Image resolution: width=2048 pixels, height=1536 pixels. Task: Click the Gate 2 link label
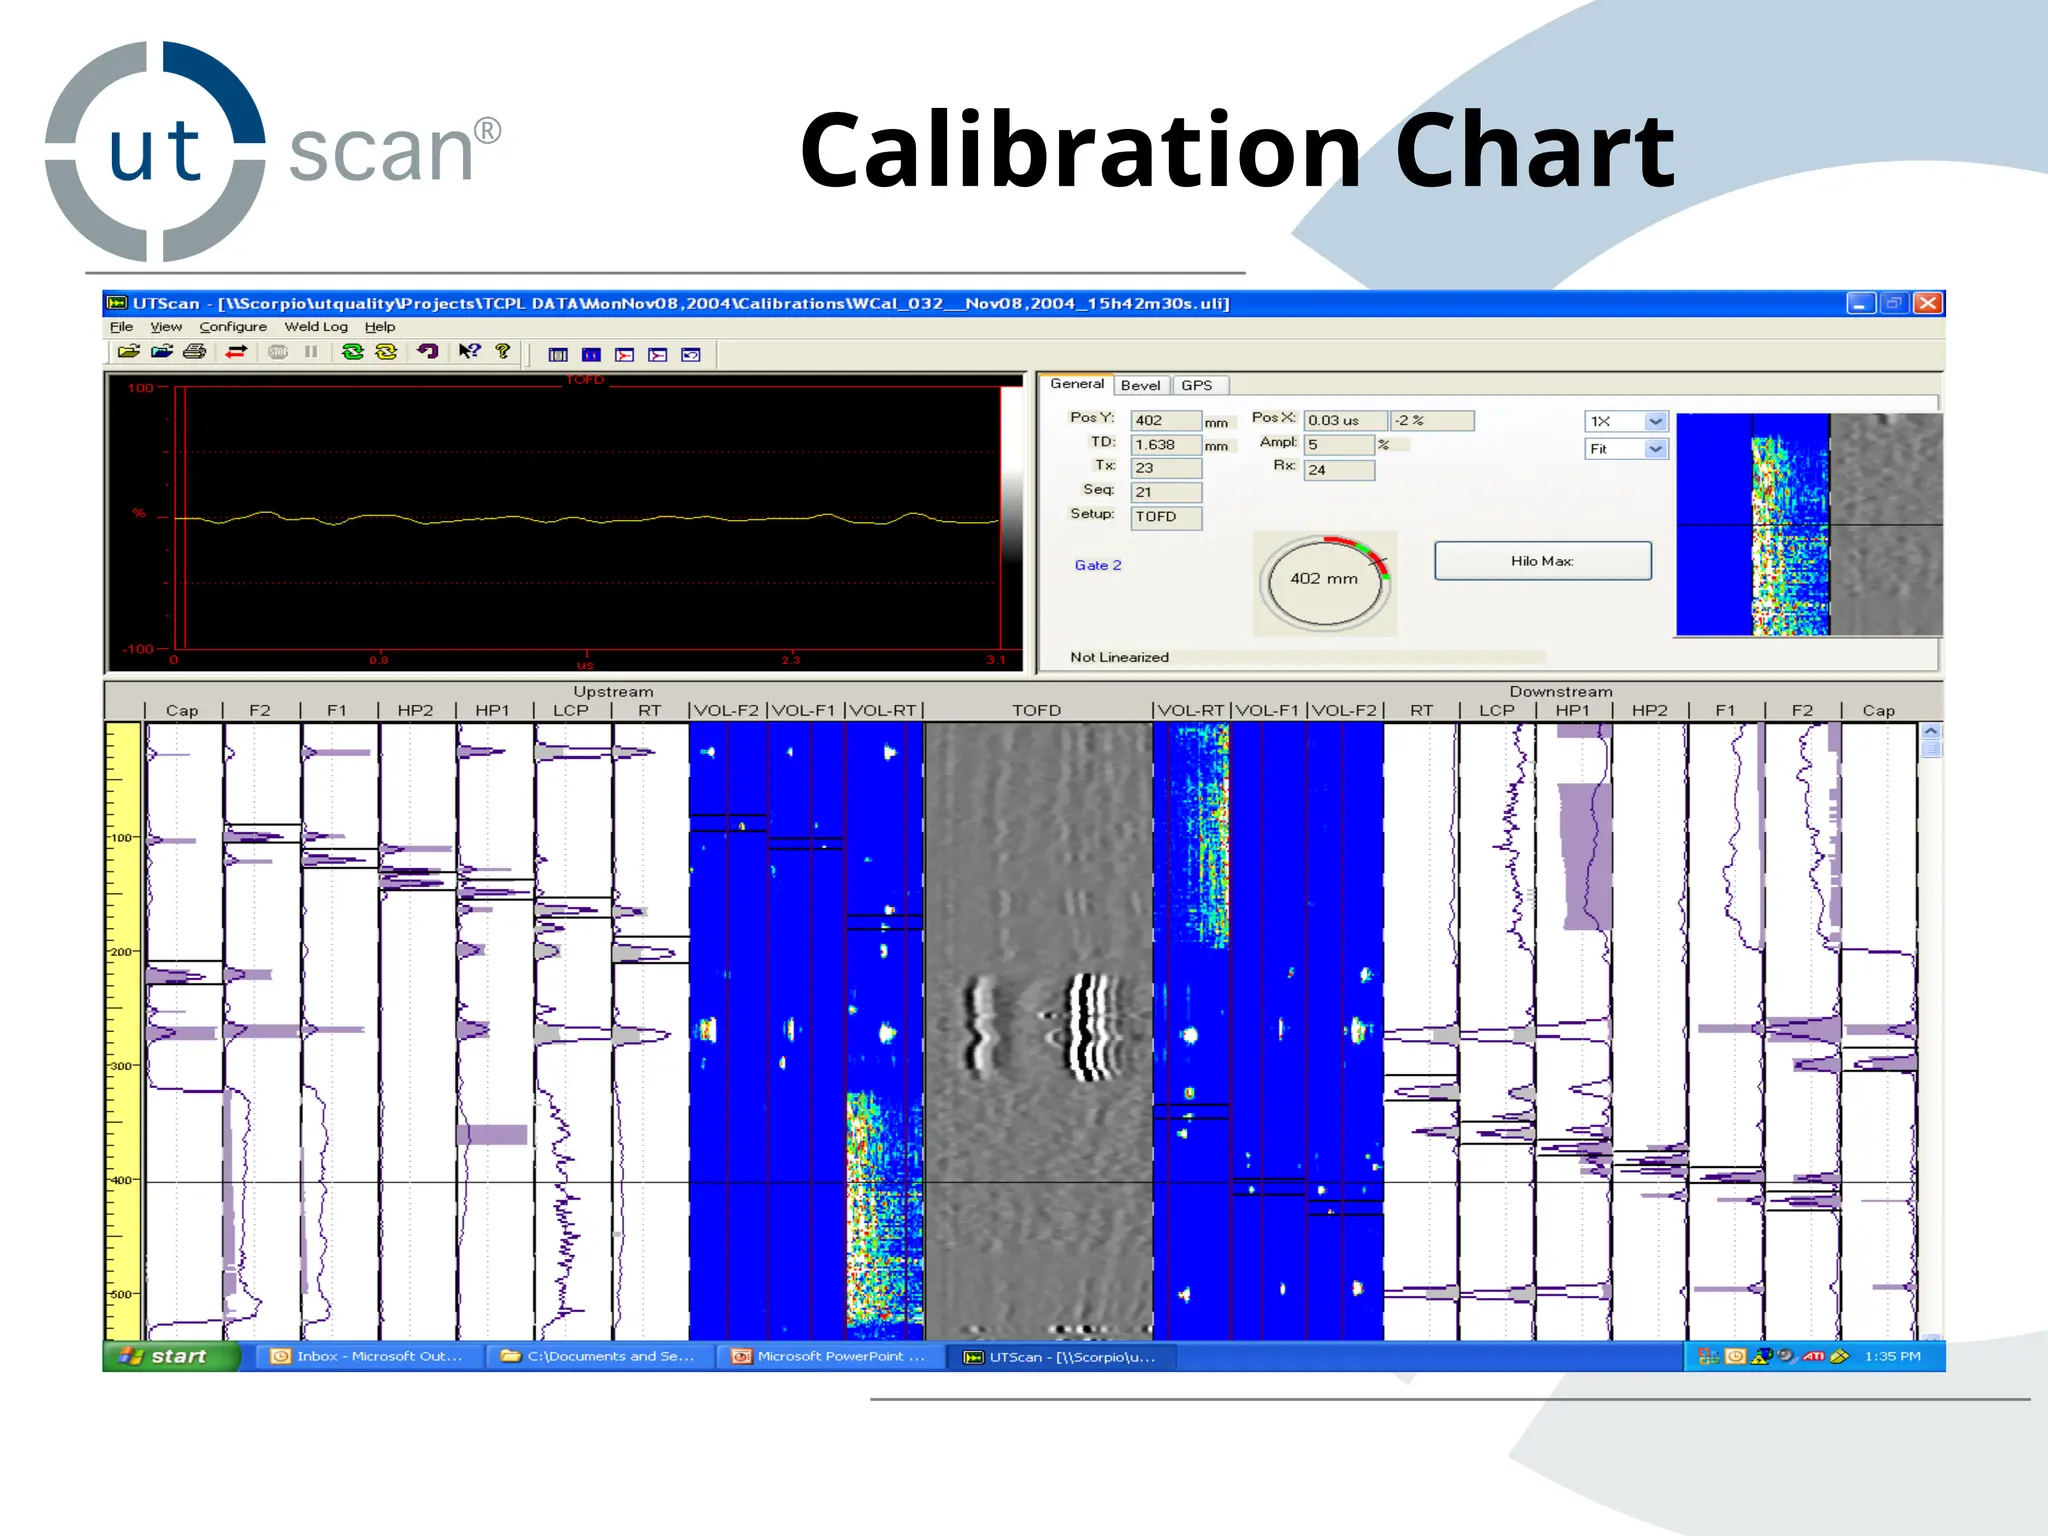coord(1097,565)
